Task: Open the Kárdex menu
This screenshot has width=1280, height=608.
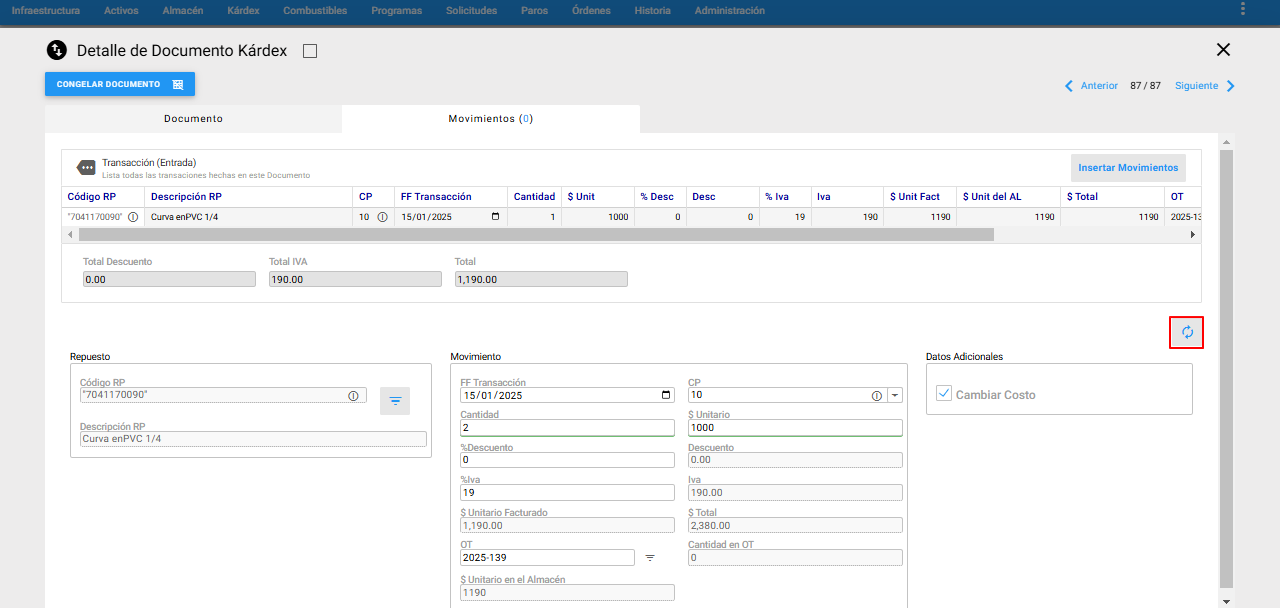Action: point(244,11)
